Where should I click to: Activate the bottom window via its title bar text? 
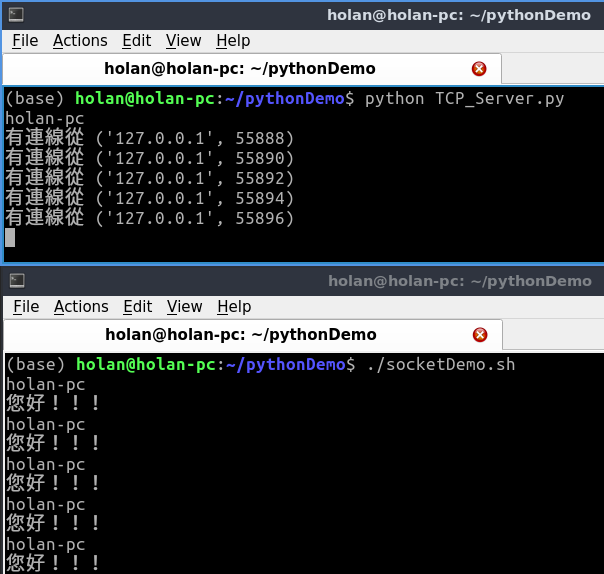click(460, 281)
